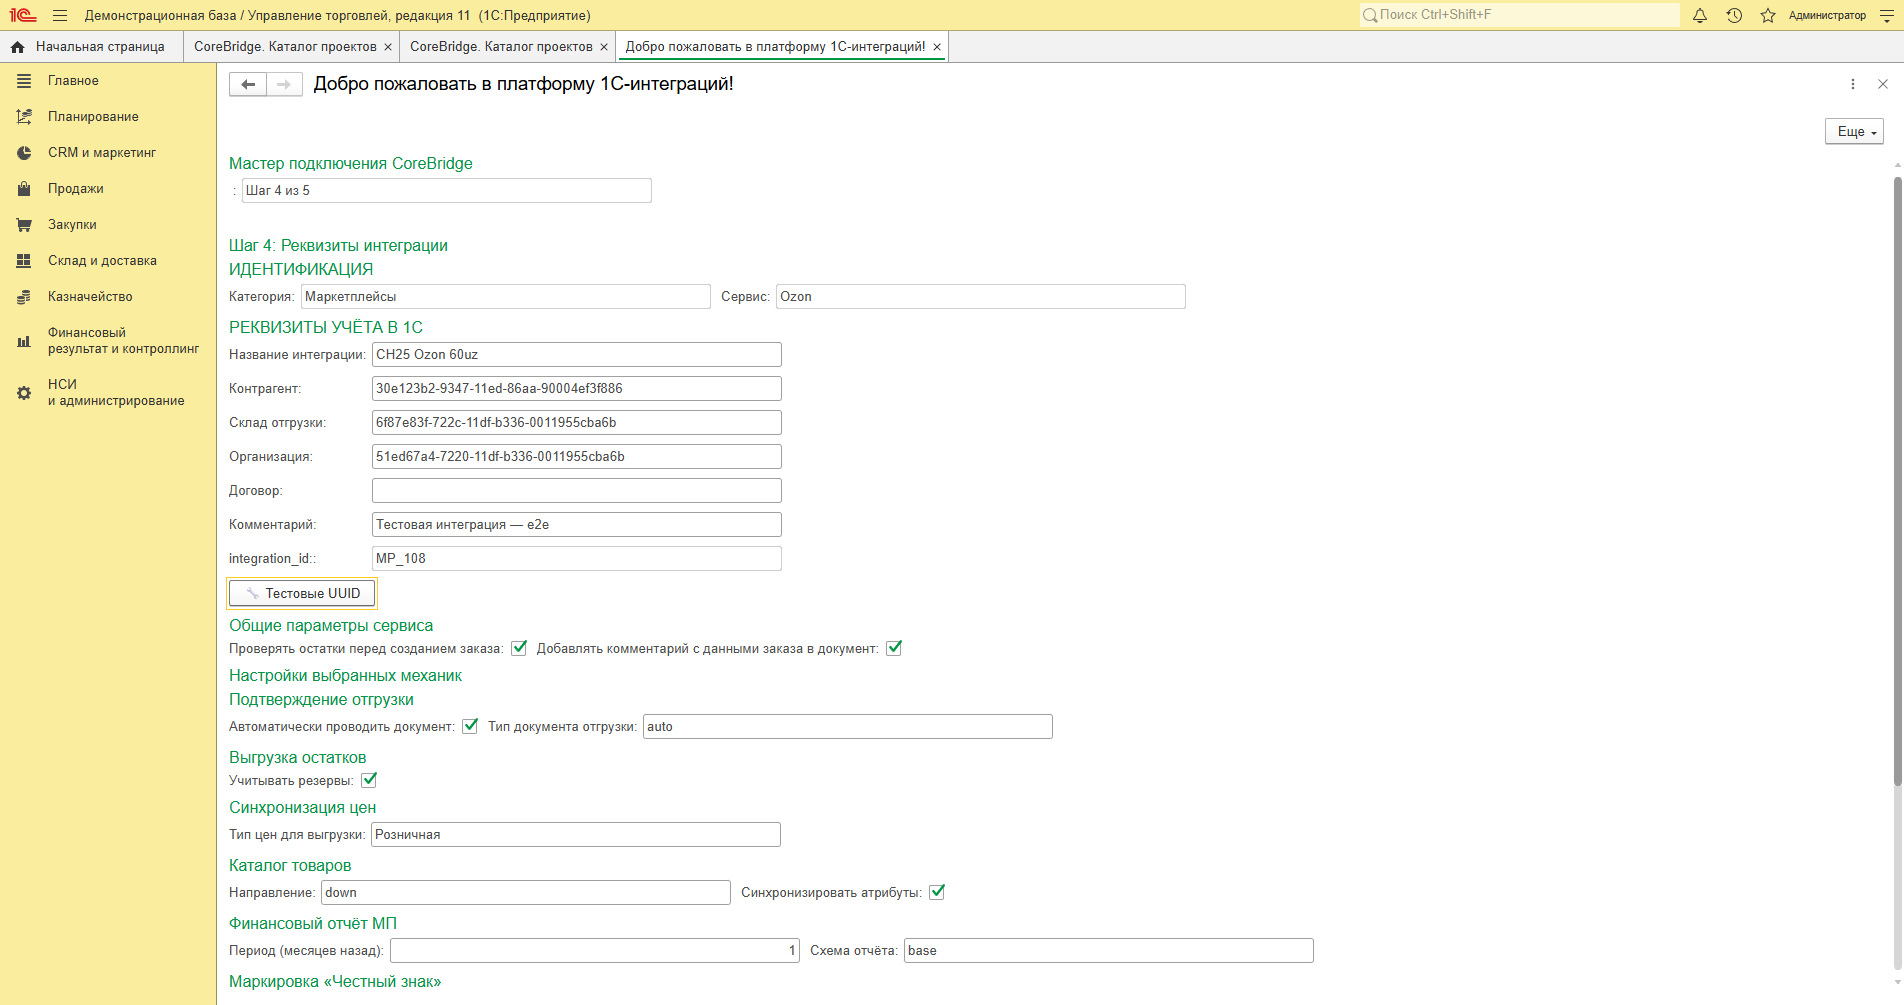Switch to the Начальная страница tab

click(91, 47)
